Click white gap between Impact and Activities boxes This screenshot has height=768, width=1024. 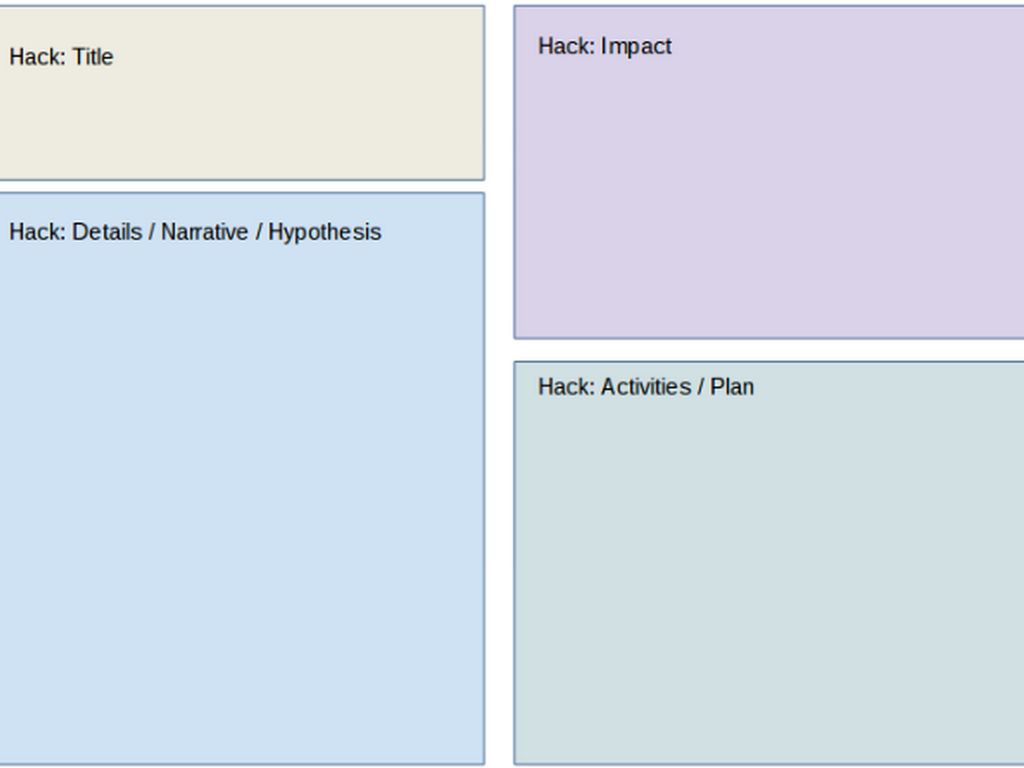[x=769, y=350]
